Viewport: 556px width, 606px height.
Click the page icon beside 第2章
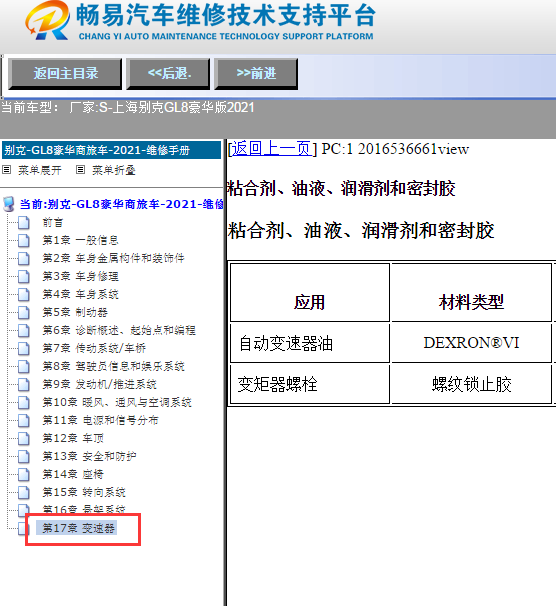24,259
